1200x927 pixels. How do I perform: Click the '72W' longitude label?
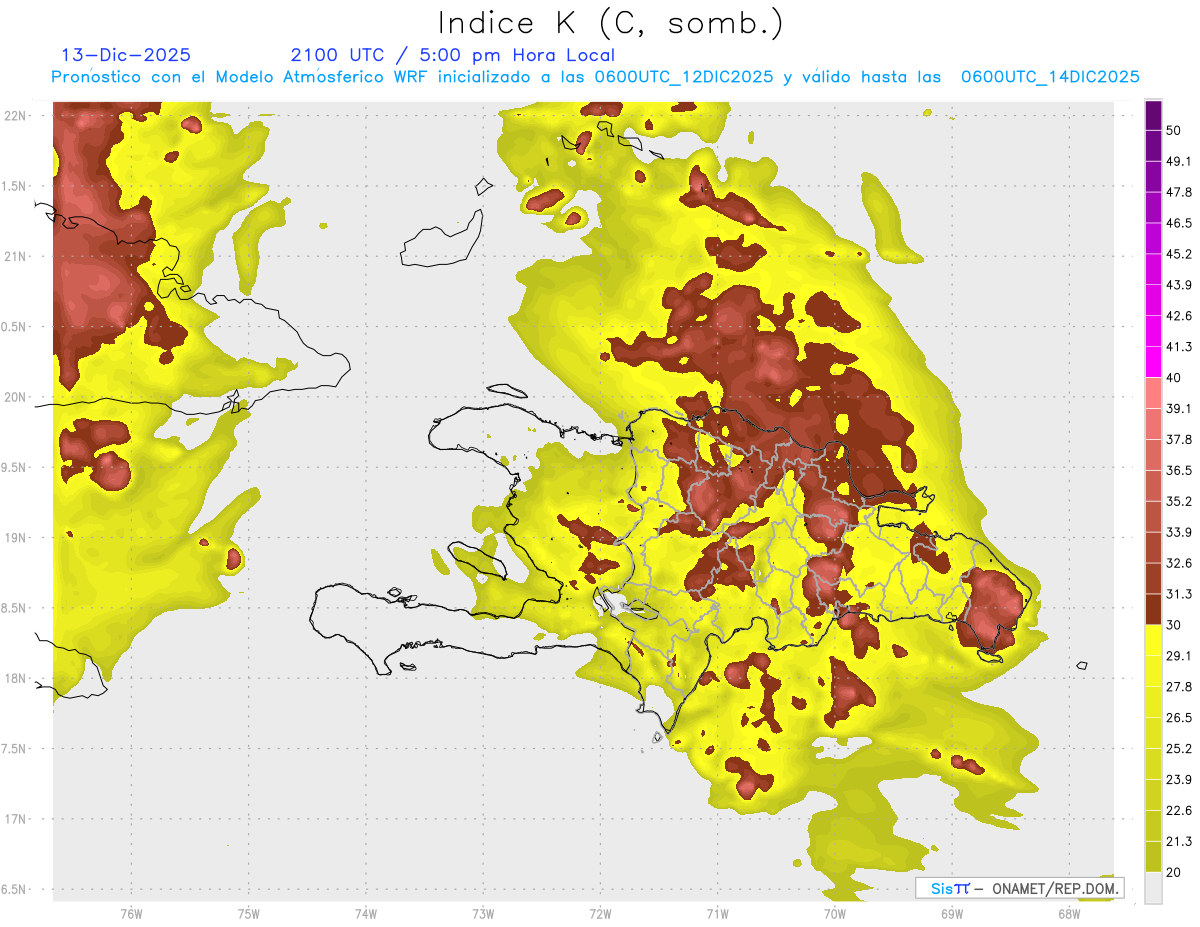click(x=600, y=913)
